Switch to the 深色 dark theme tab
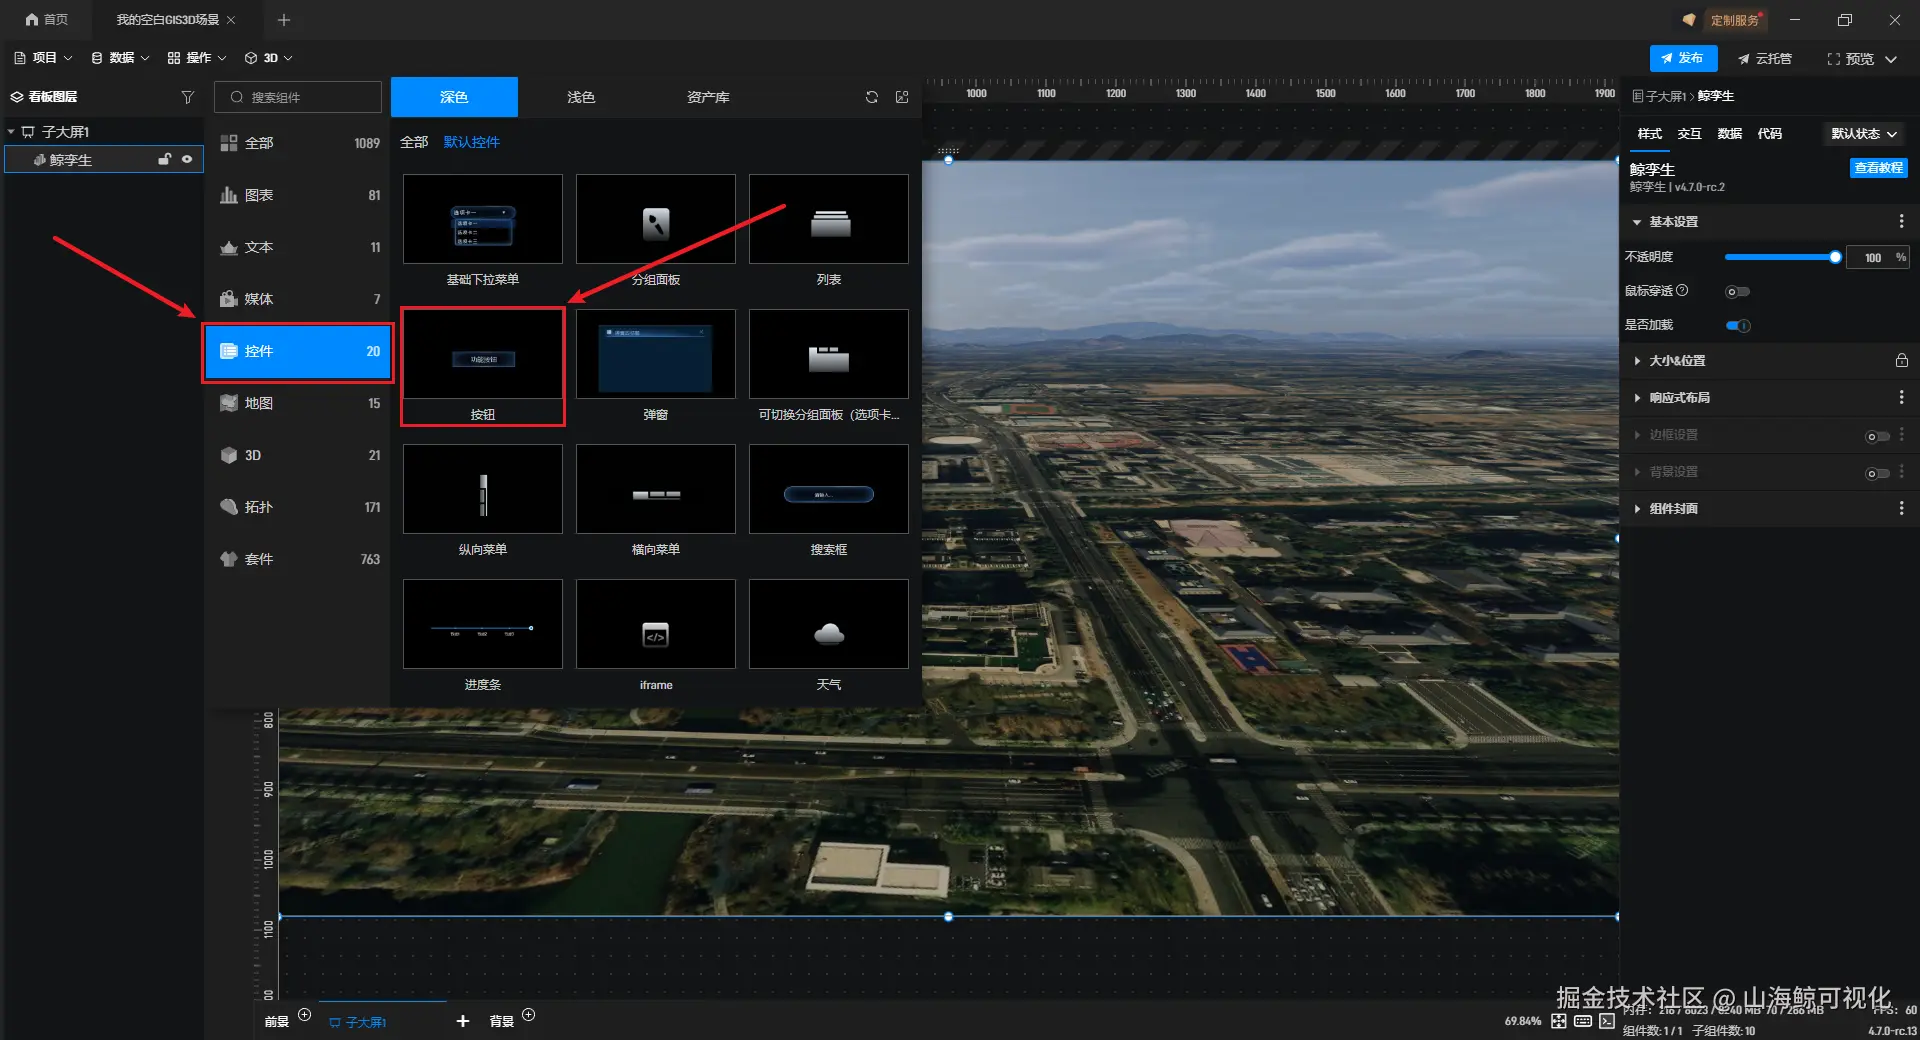The height and width of the screenshot is (1040, 1920). (x=454, y=97)
